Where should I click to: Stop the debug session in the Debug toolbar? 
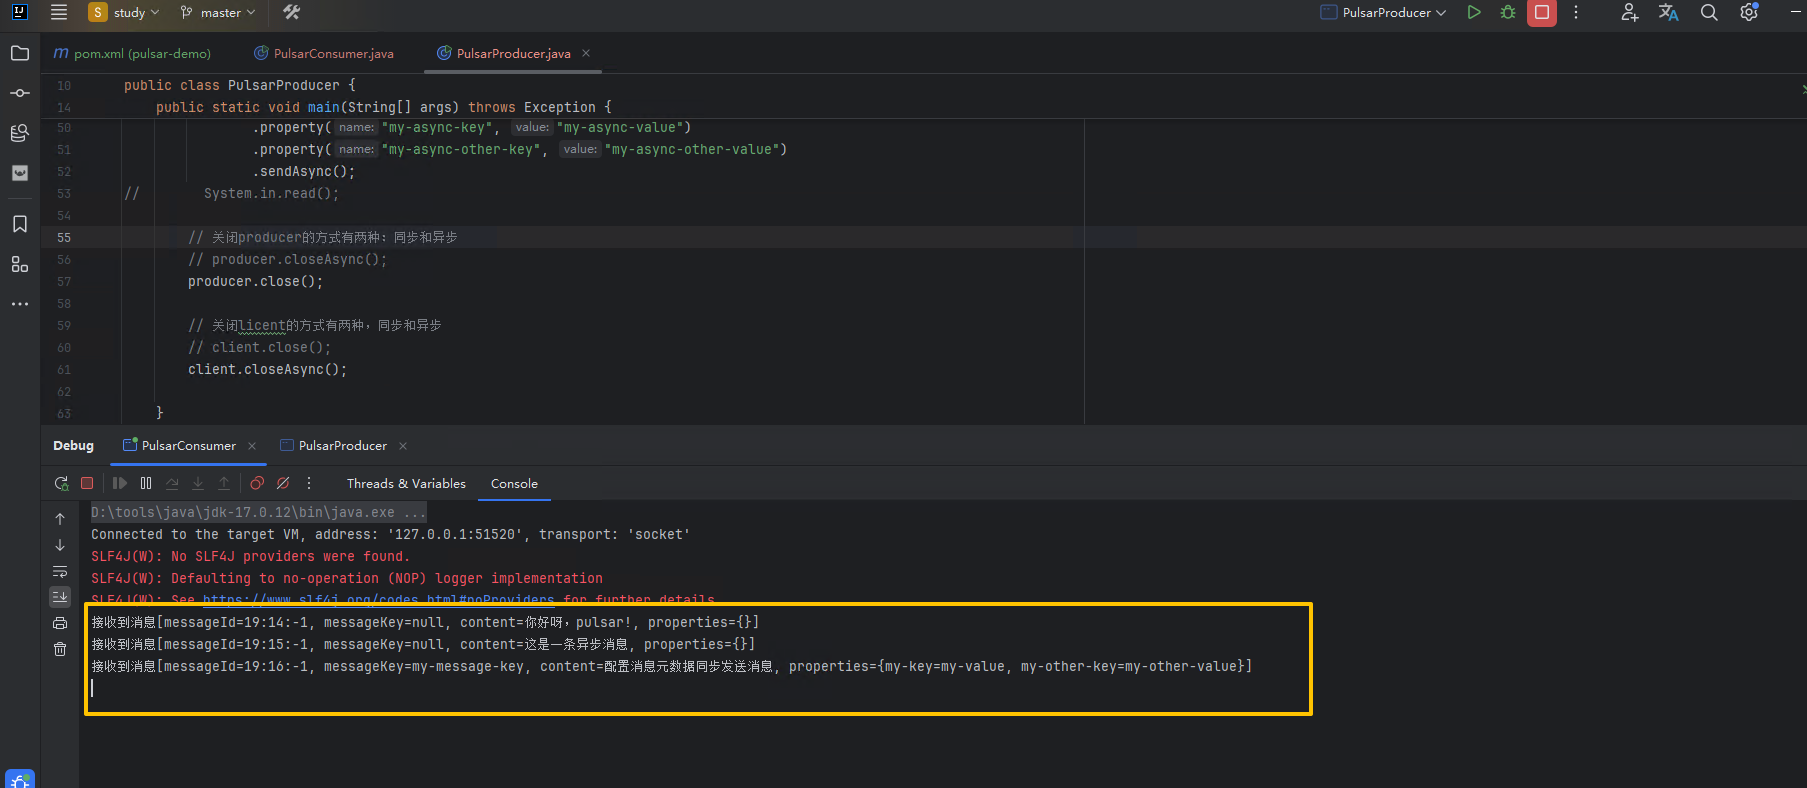[87, 483]
